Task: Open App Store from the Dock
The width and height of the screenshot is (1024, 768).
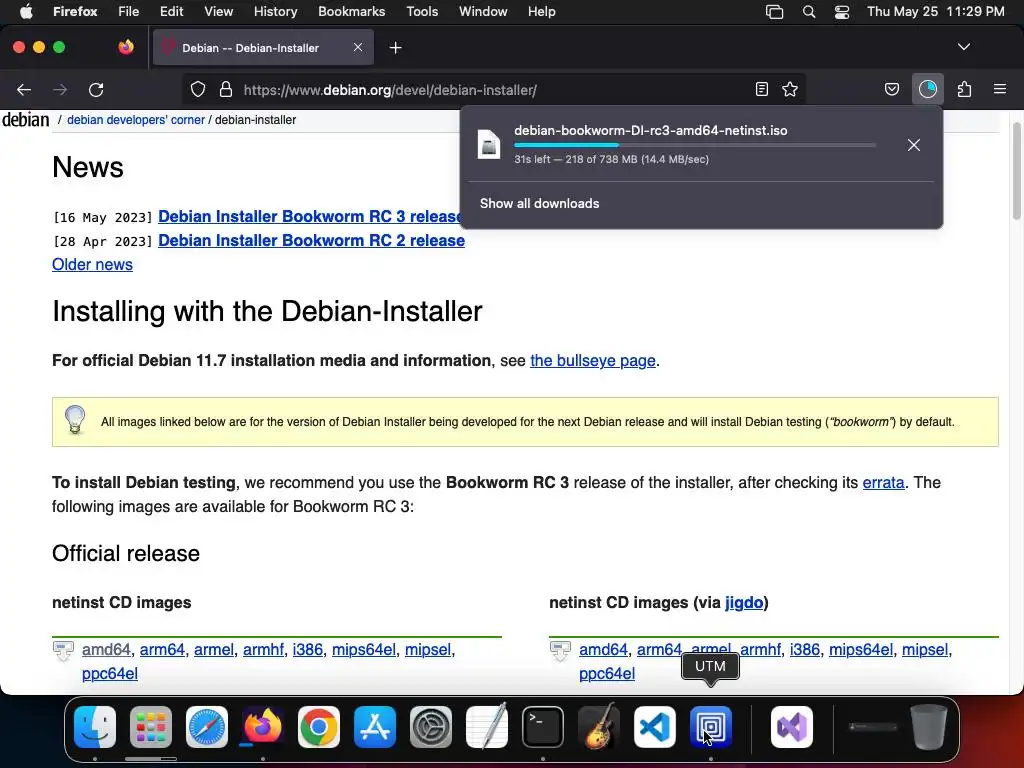Action: point(375,726)
